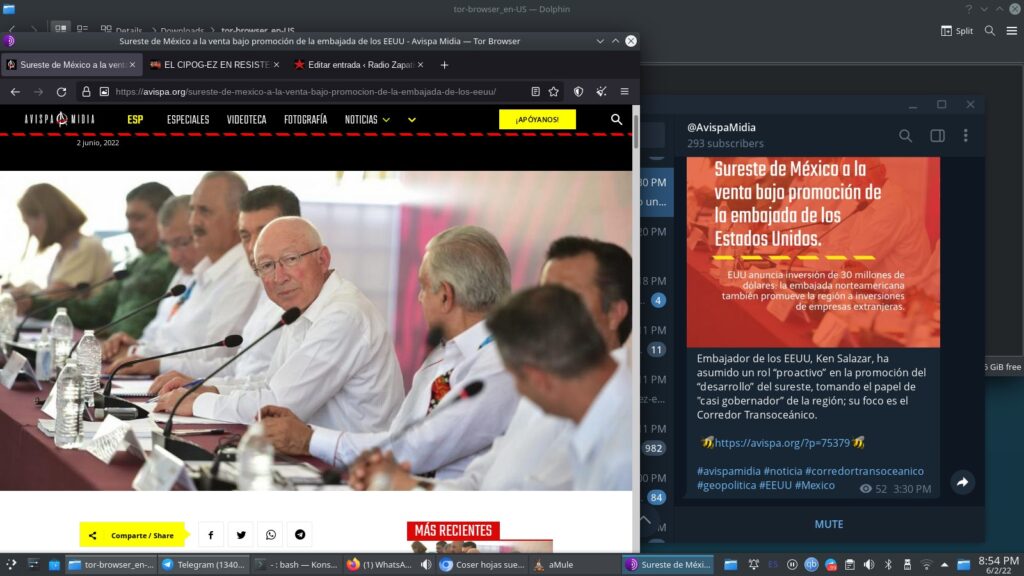Open Telegram channel three-dot options menu
Image resolution: width=1024 pixels, height=576 pixels.
pos(965,135)
